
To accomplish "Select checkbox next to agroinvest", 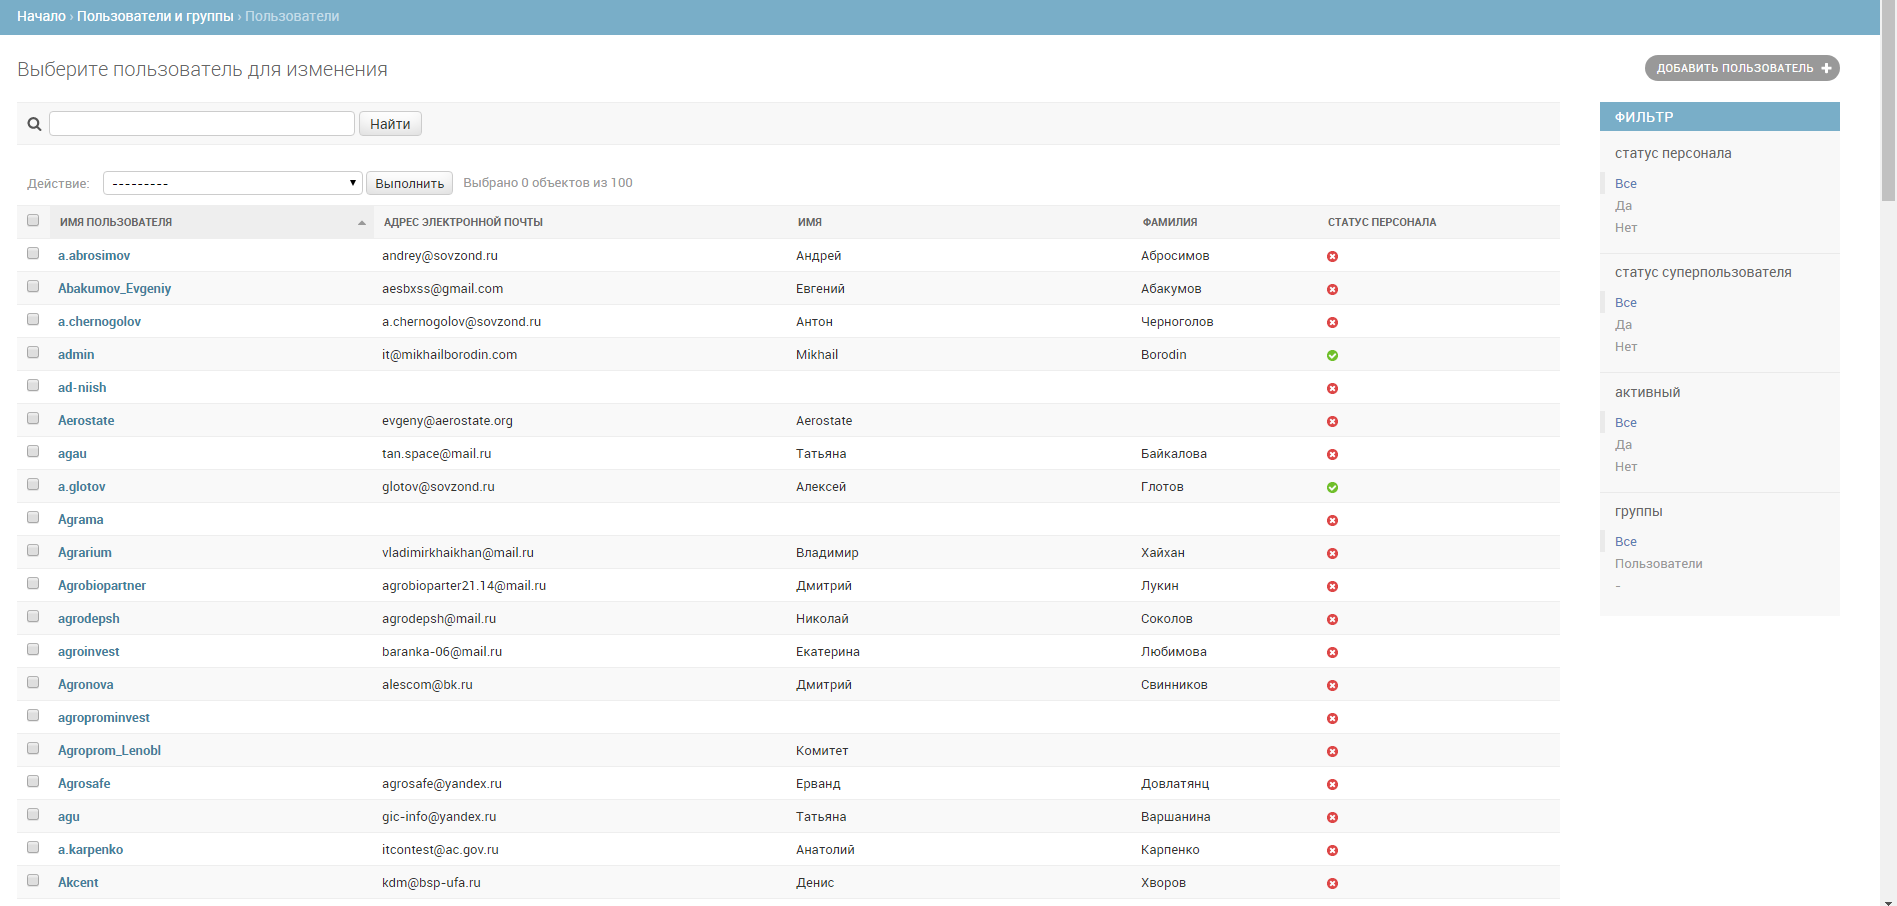I will [x=33, y=649].
